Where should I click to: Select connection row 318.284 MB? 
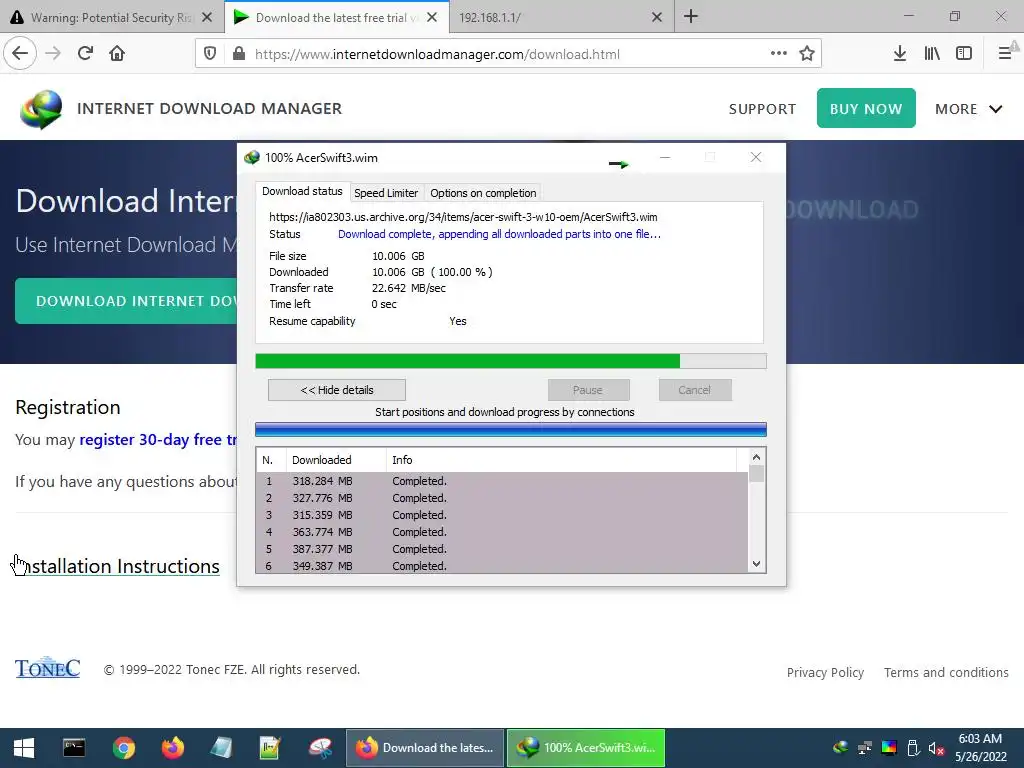click(502, 481)
